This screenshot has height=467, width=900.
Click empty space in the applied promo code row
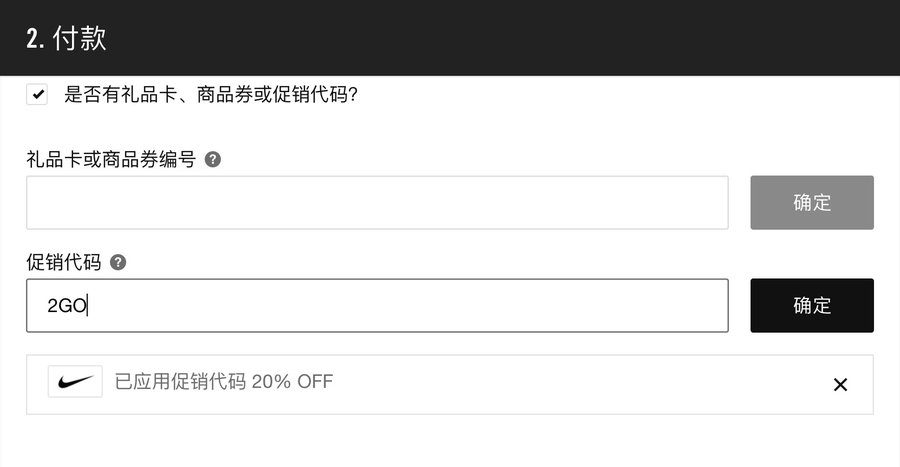click(580, 385)
